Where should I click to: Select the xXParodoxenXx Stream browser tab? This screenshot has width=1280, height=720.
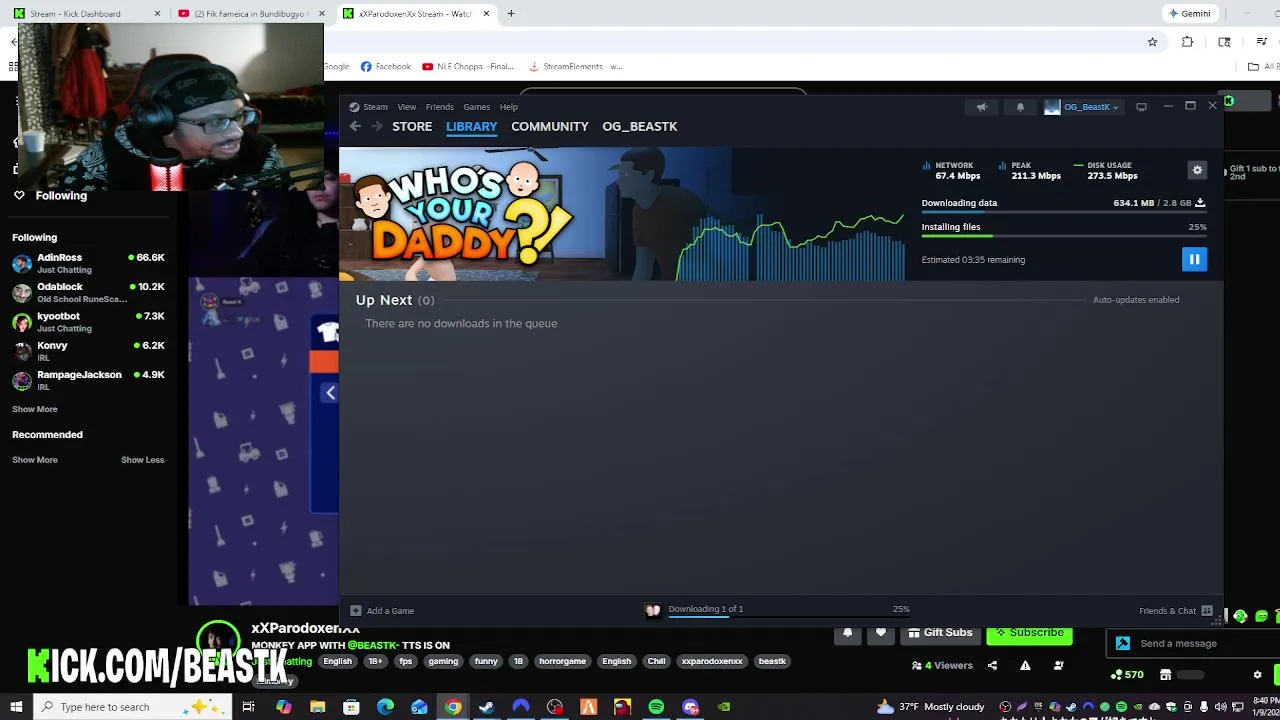coord(415,13)
